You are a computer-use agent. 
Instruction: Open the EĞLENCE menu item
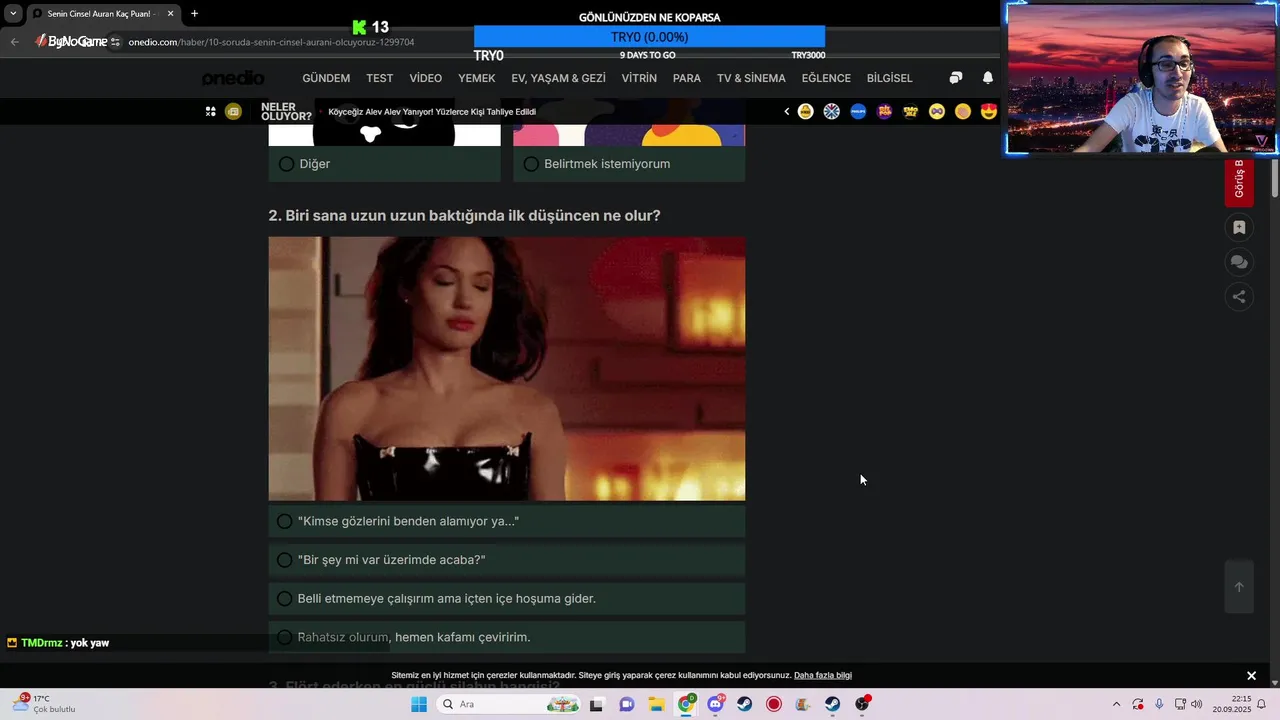(x=826, y=78)
